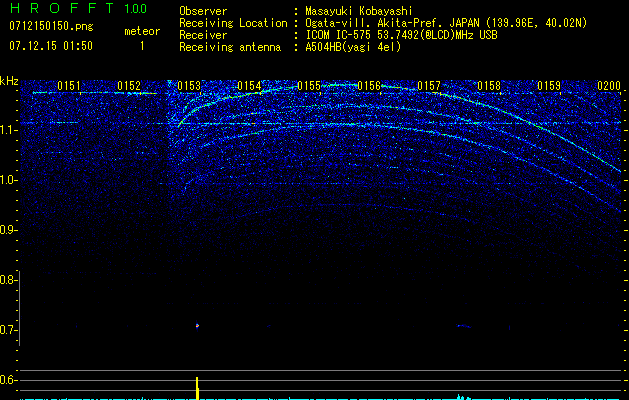Click the 0.8 kHz axis label
This screenshot has height=400, width=629.
click(8, 280)
